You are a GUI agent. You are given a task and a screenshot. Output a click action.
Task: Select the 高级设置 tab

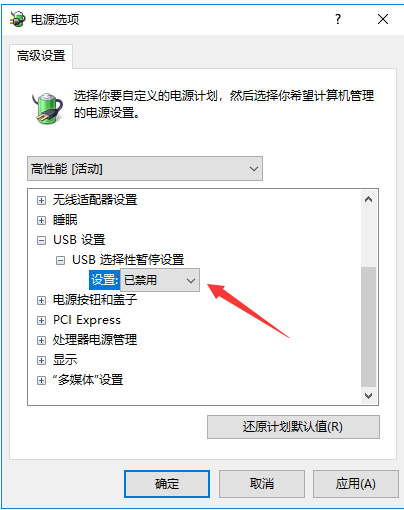click(x=41, y=56)
